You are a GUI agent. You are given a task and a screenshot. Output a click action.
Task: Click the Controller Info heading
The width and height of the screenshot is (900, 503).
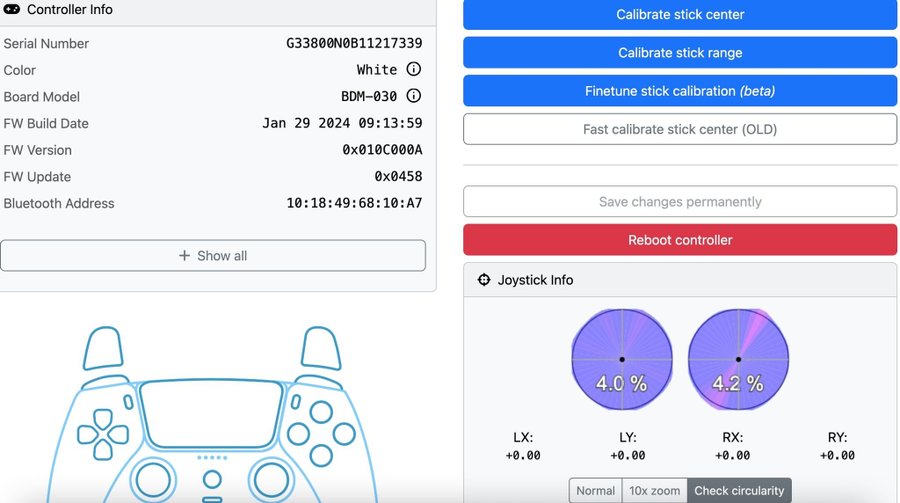tap(69, 10)
